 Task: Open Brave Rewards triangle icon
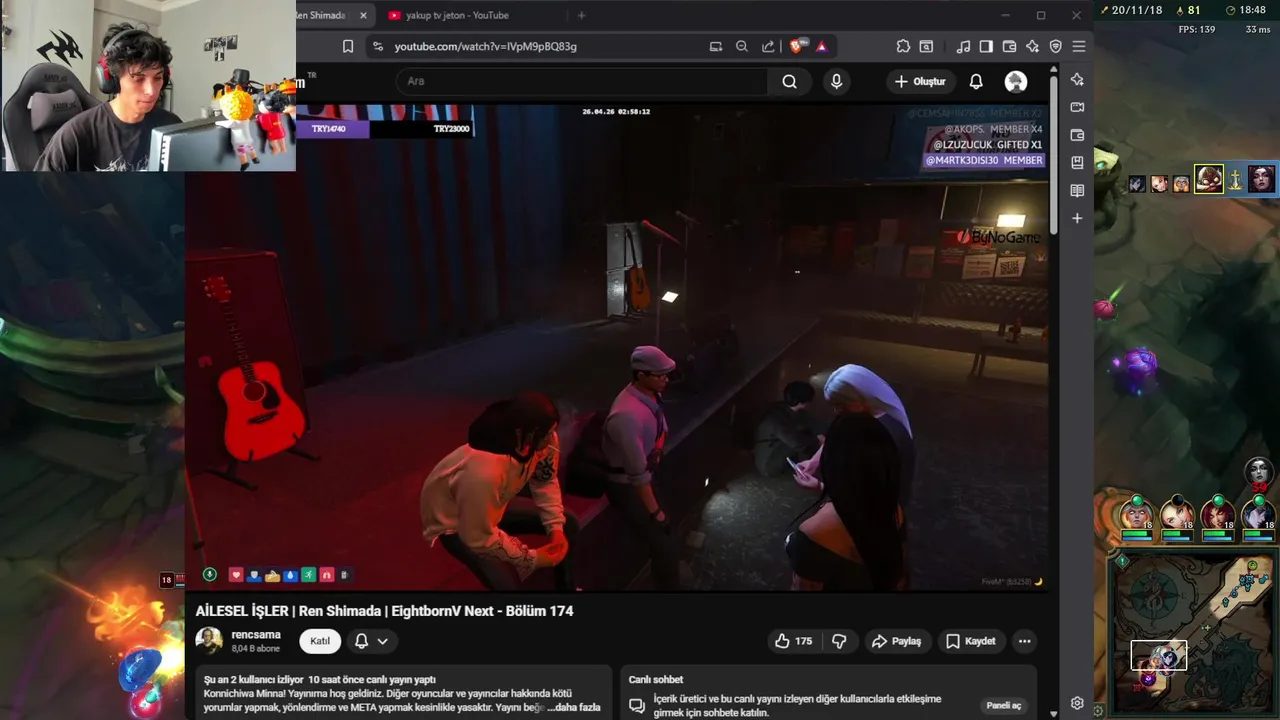tap(821, 46)
